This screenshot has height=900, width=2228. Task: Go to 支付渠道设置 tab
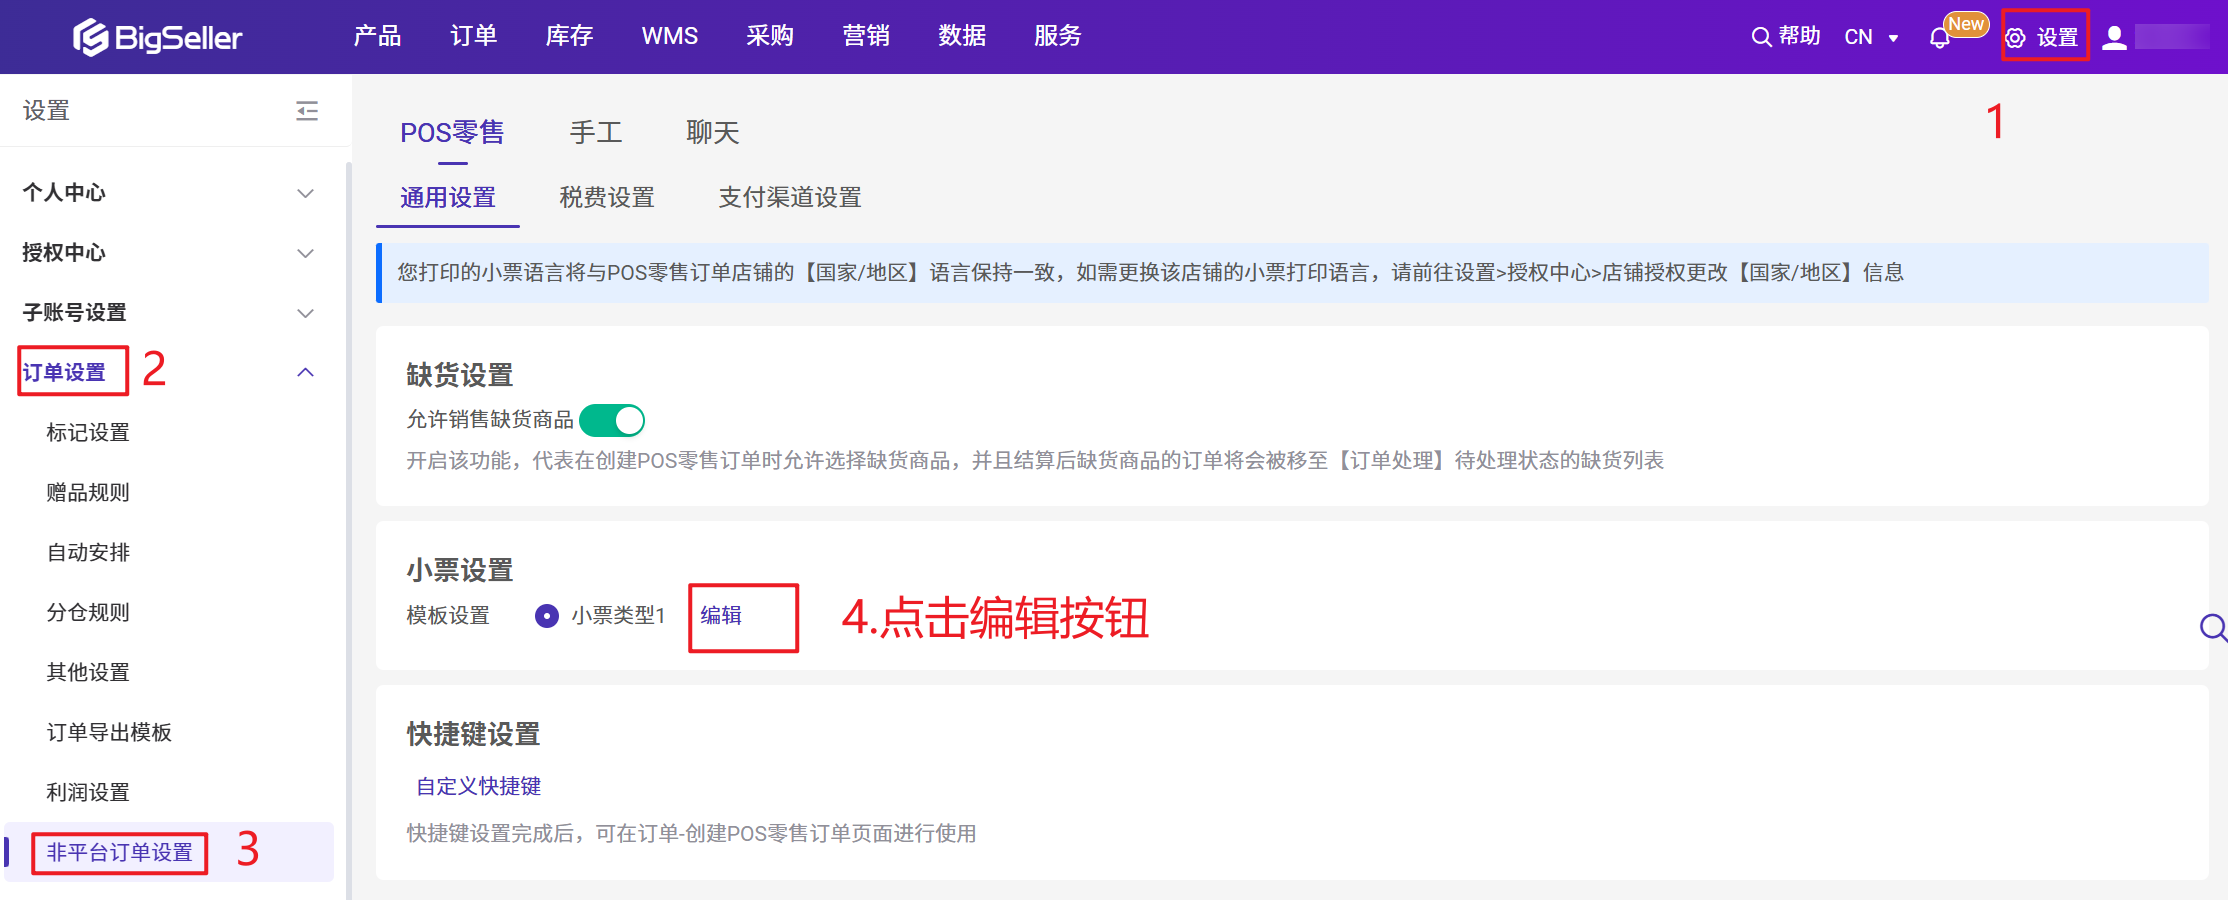[789, 198]
